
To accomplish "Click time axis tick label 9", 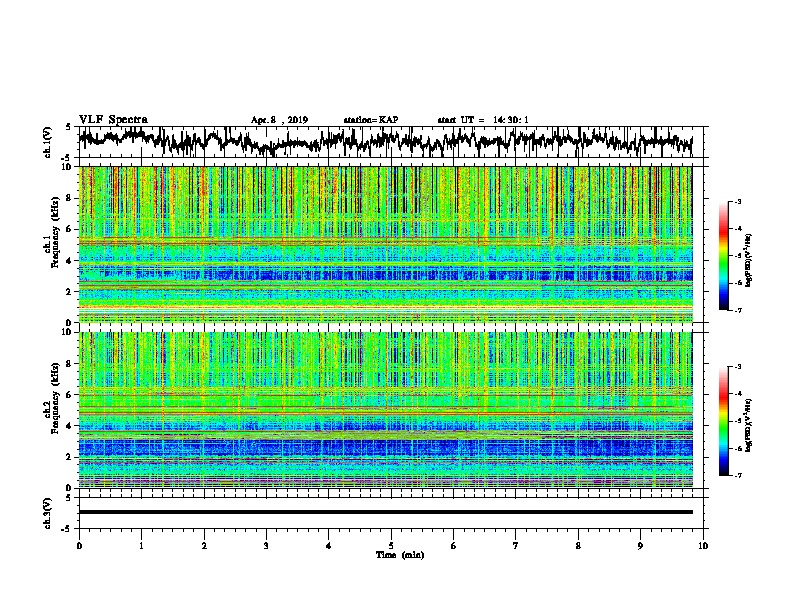I will coord(640,546).
